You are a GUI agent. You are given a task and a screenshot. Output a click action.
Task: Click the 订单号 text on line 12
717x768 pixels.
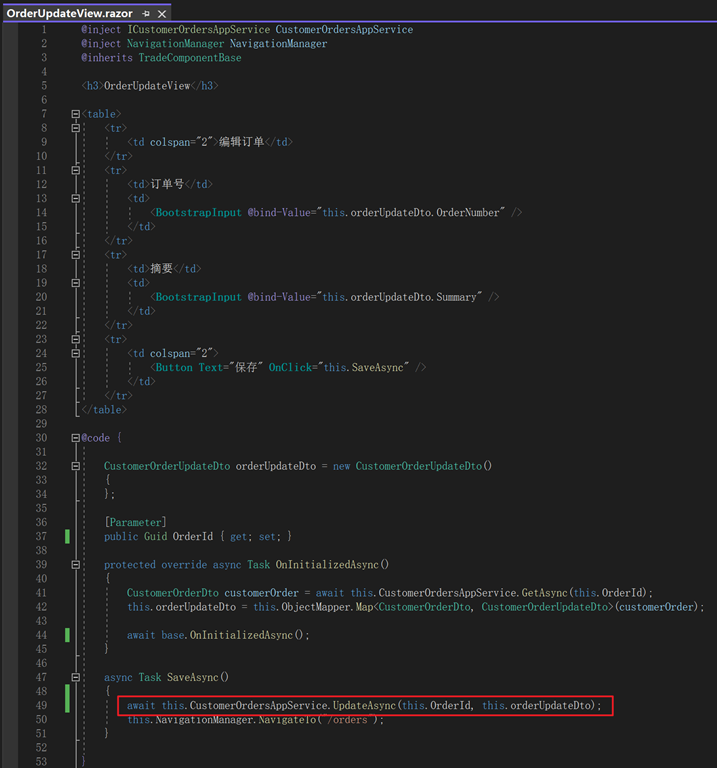click(167, 185)
